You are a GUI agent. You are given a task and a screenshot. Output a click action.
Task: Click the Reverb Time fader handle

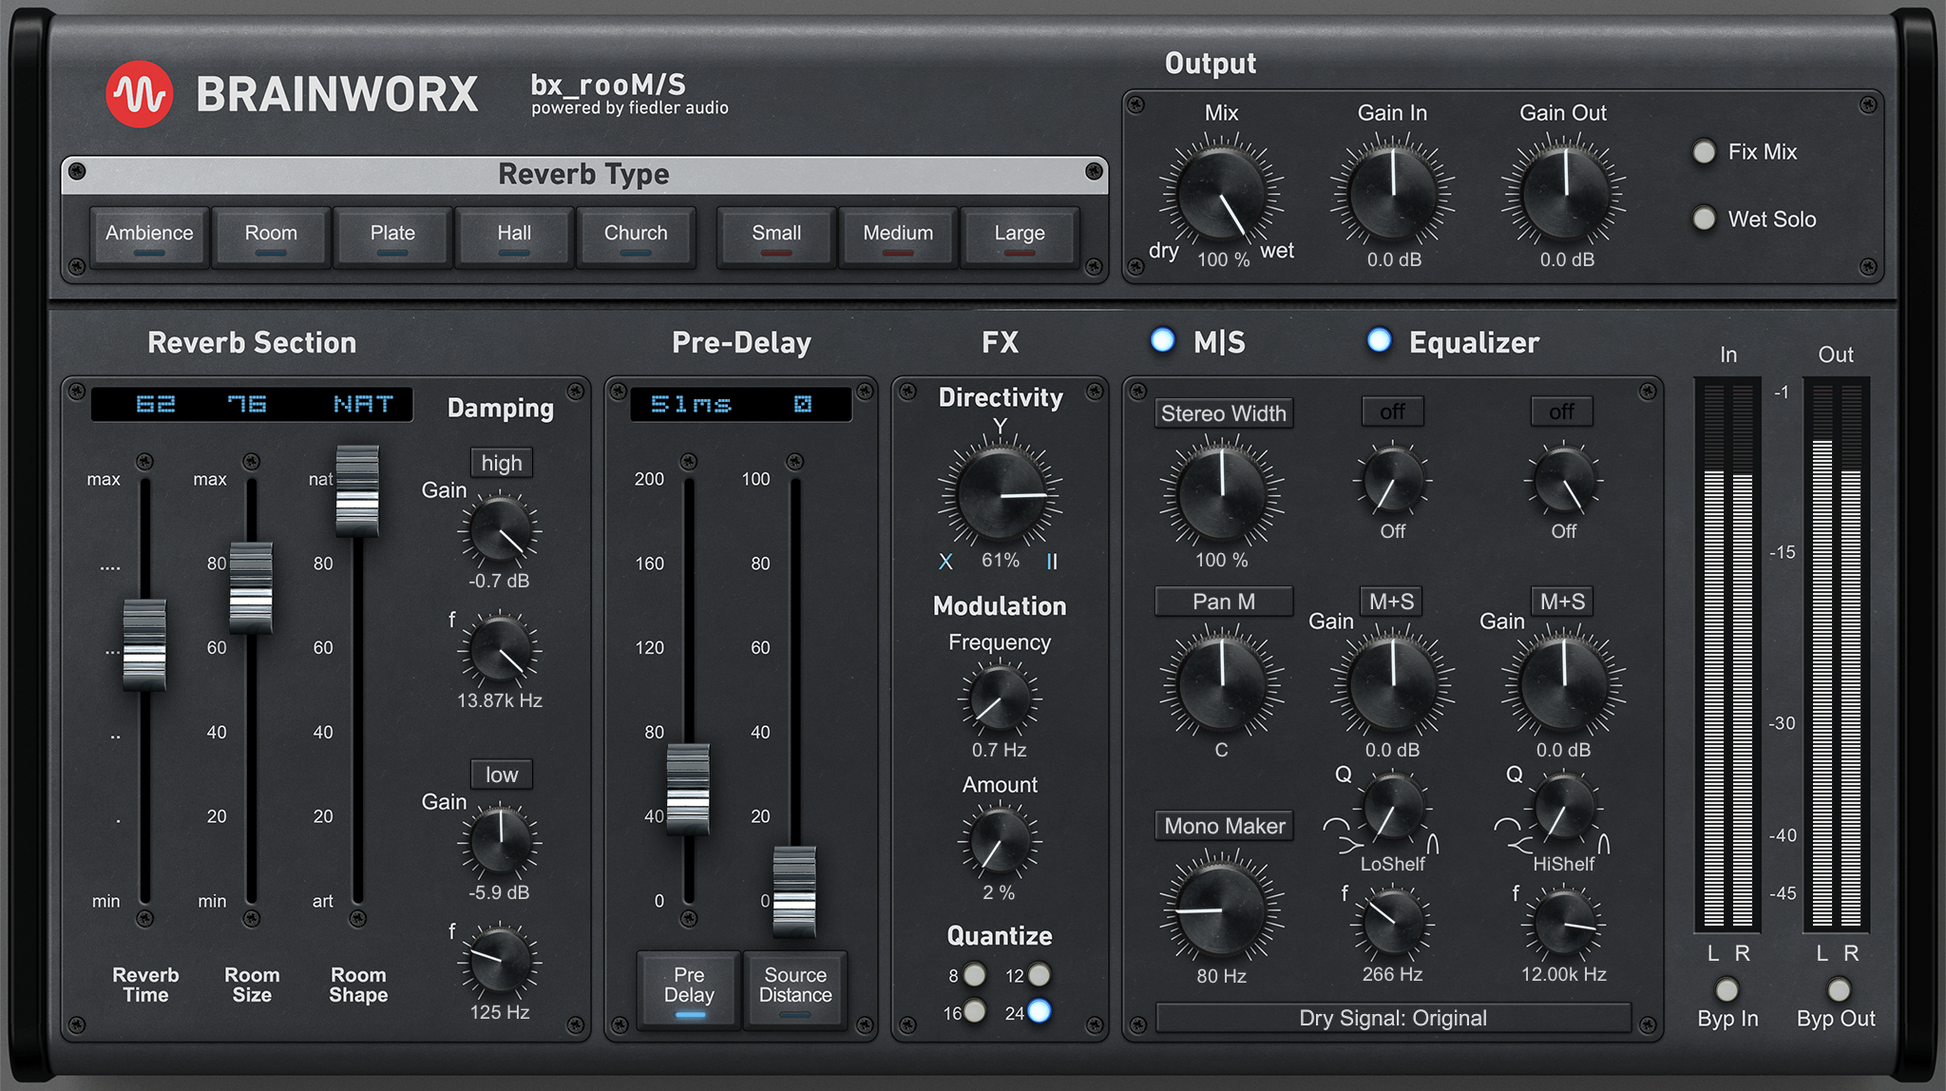tap(145, 645)
